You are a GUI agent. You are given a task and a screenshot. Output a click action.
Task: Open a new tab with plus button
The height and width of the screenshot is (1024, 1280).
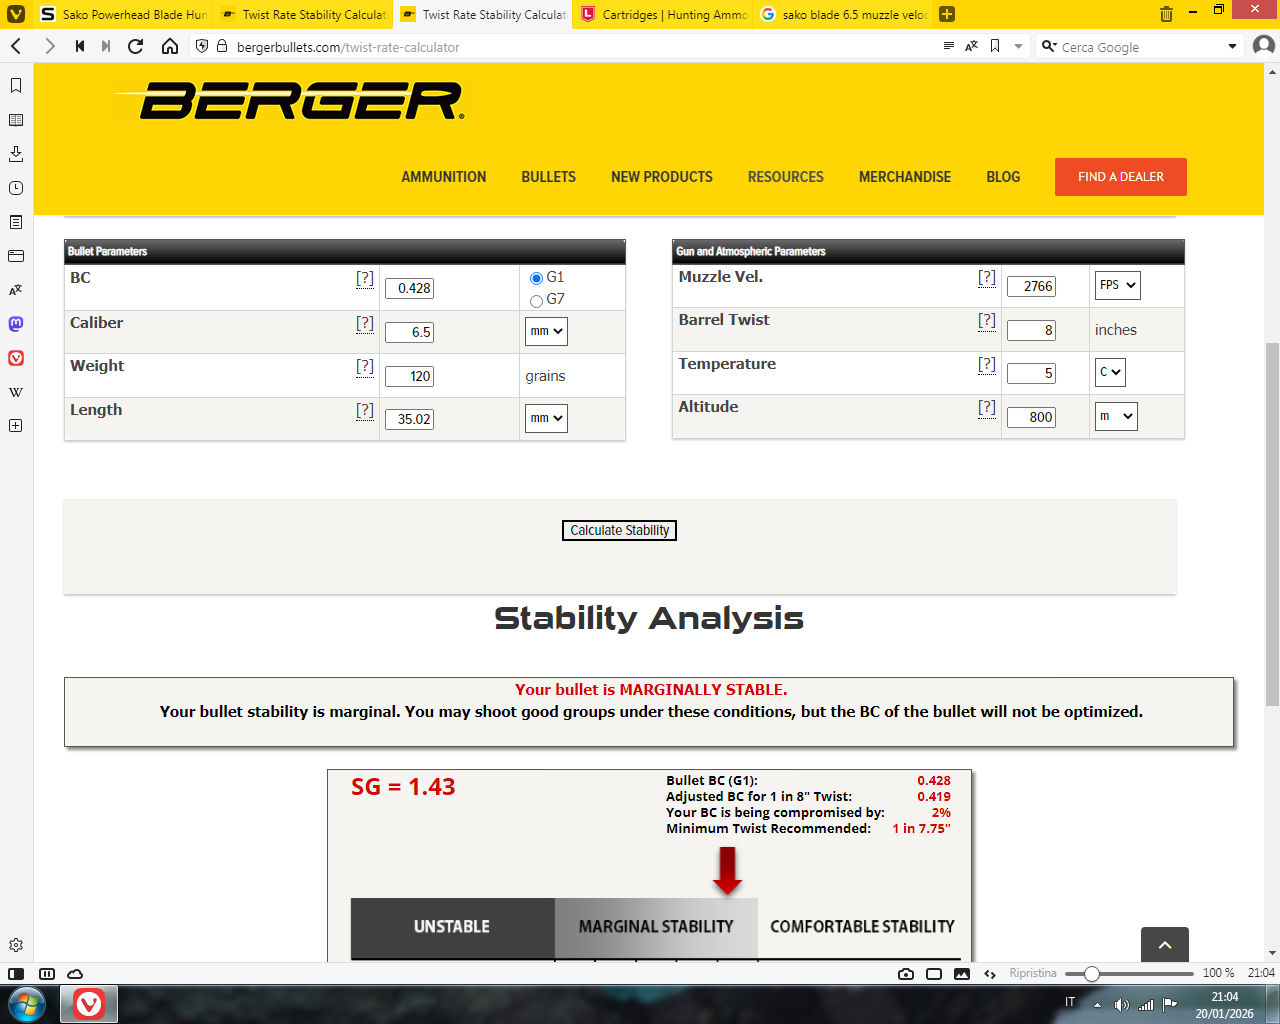947,14
